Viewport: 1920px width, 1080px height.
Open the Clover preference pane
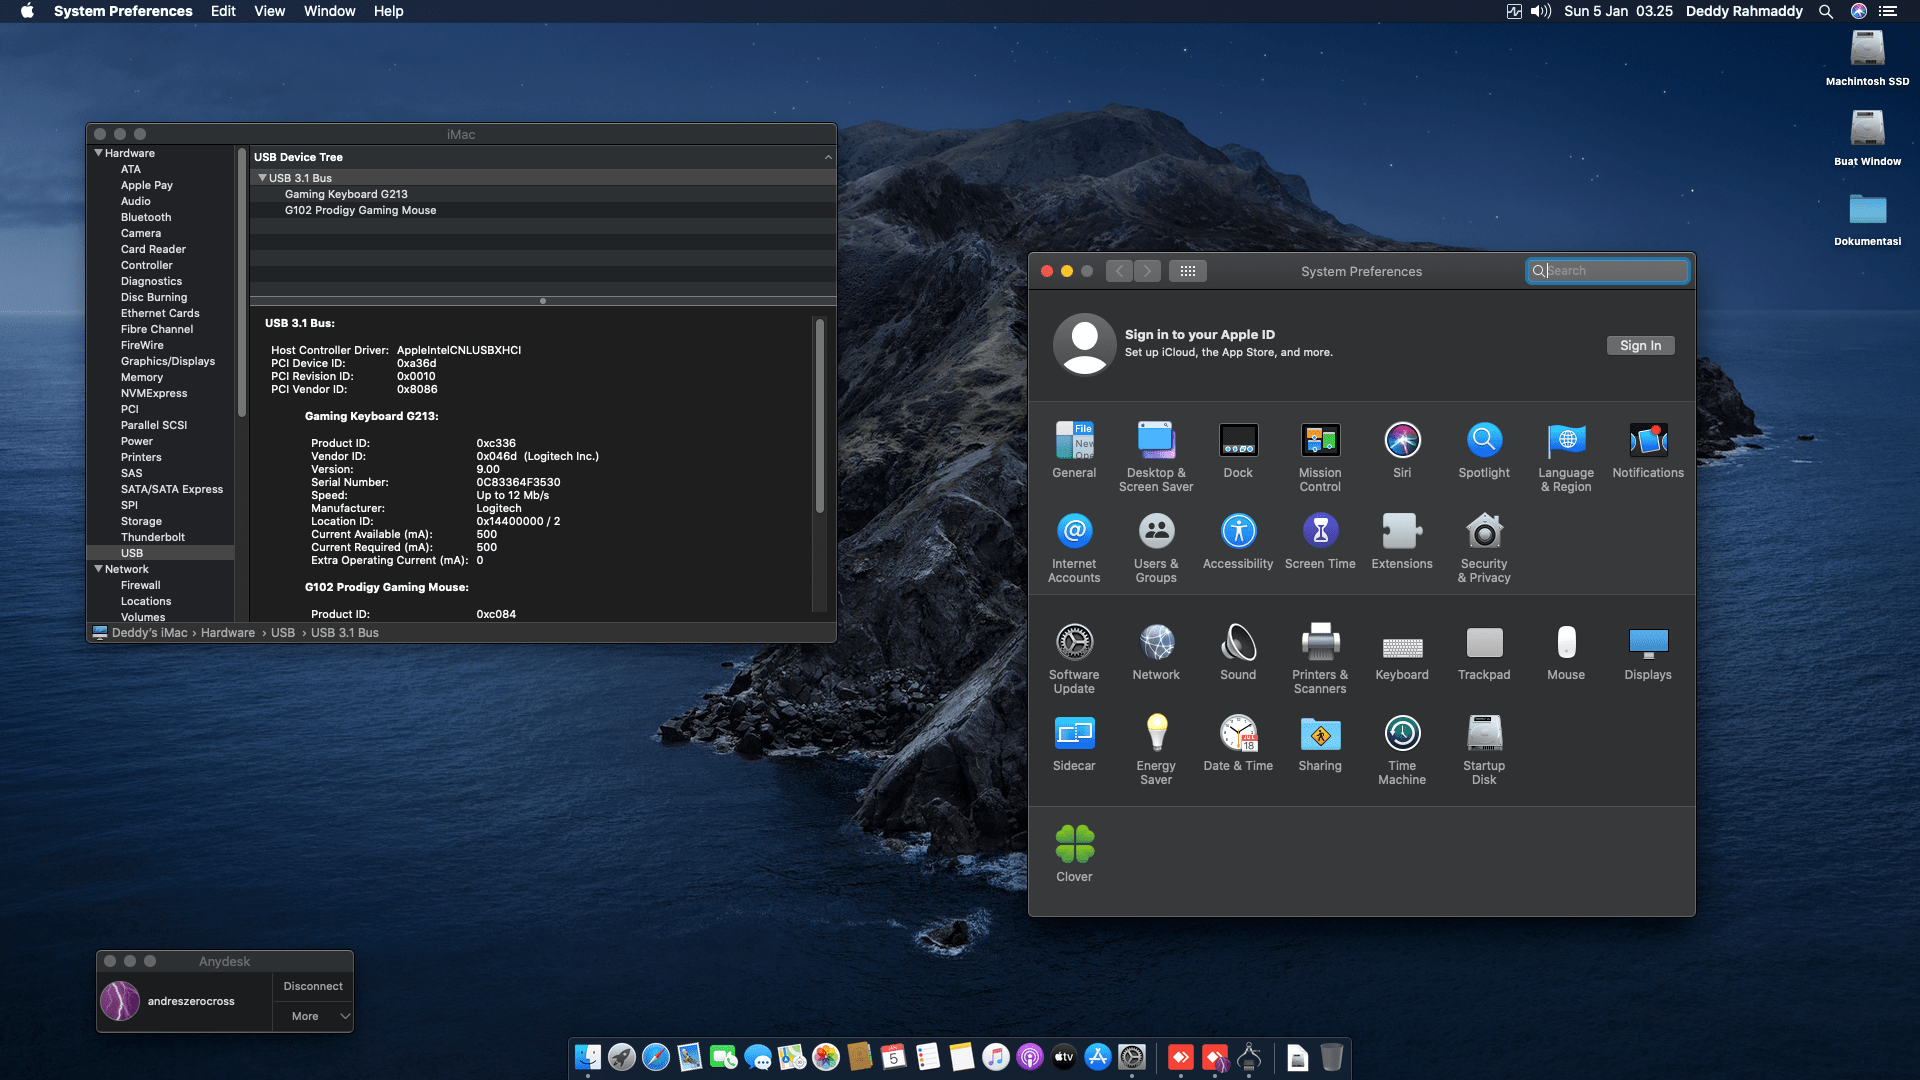(1074, 853)
